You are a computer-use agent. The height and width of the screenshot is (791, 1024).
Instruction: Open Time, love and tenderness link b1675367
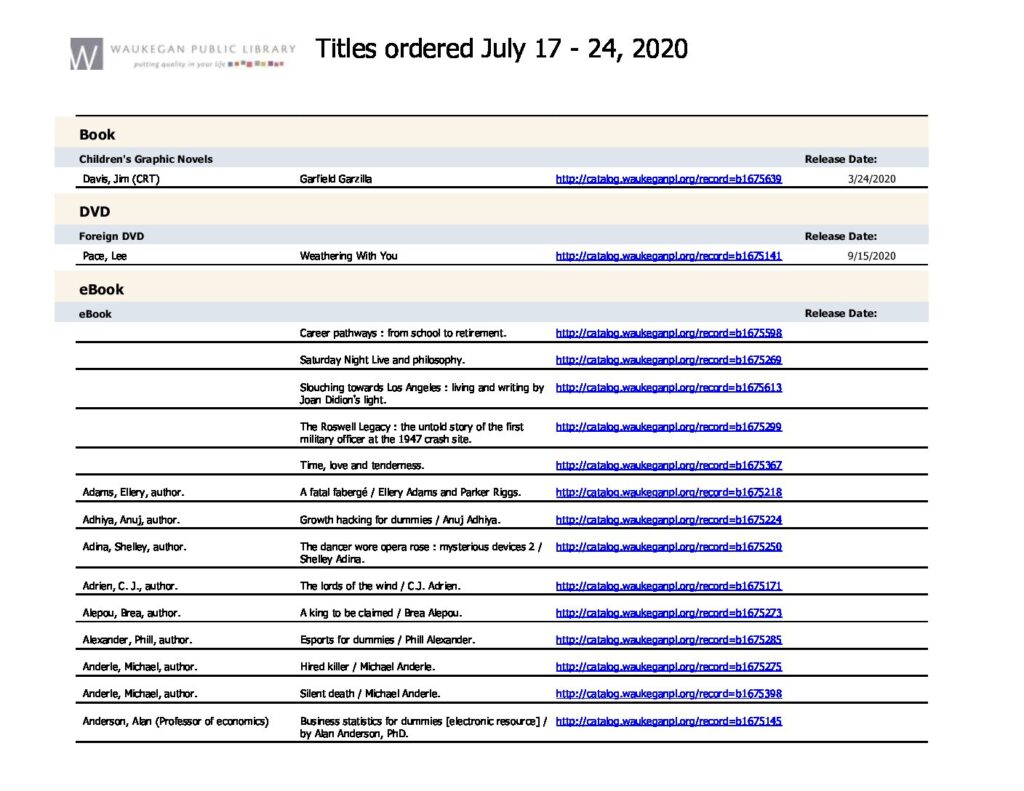click(x=668, y=465)
